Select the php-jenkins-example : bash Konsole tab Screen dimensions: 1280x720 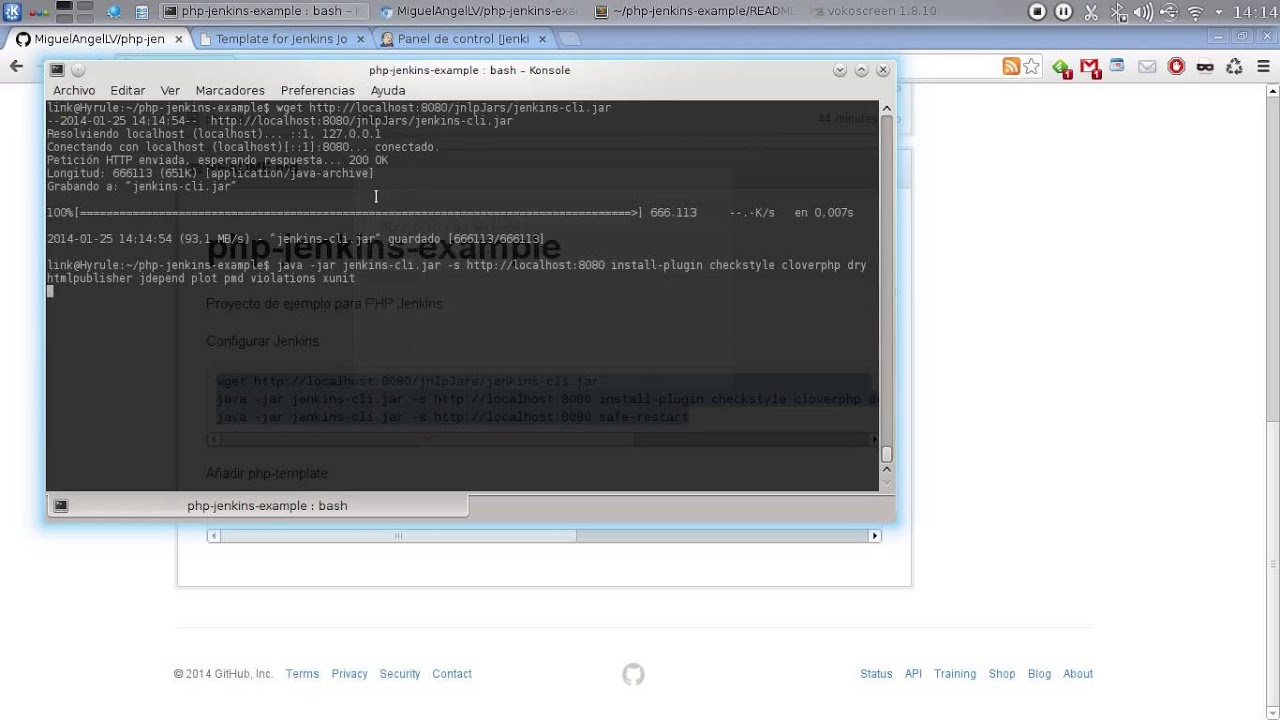(257, 505)
